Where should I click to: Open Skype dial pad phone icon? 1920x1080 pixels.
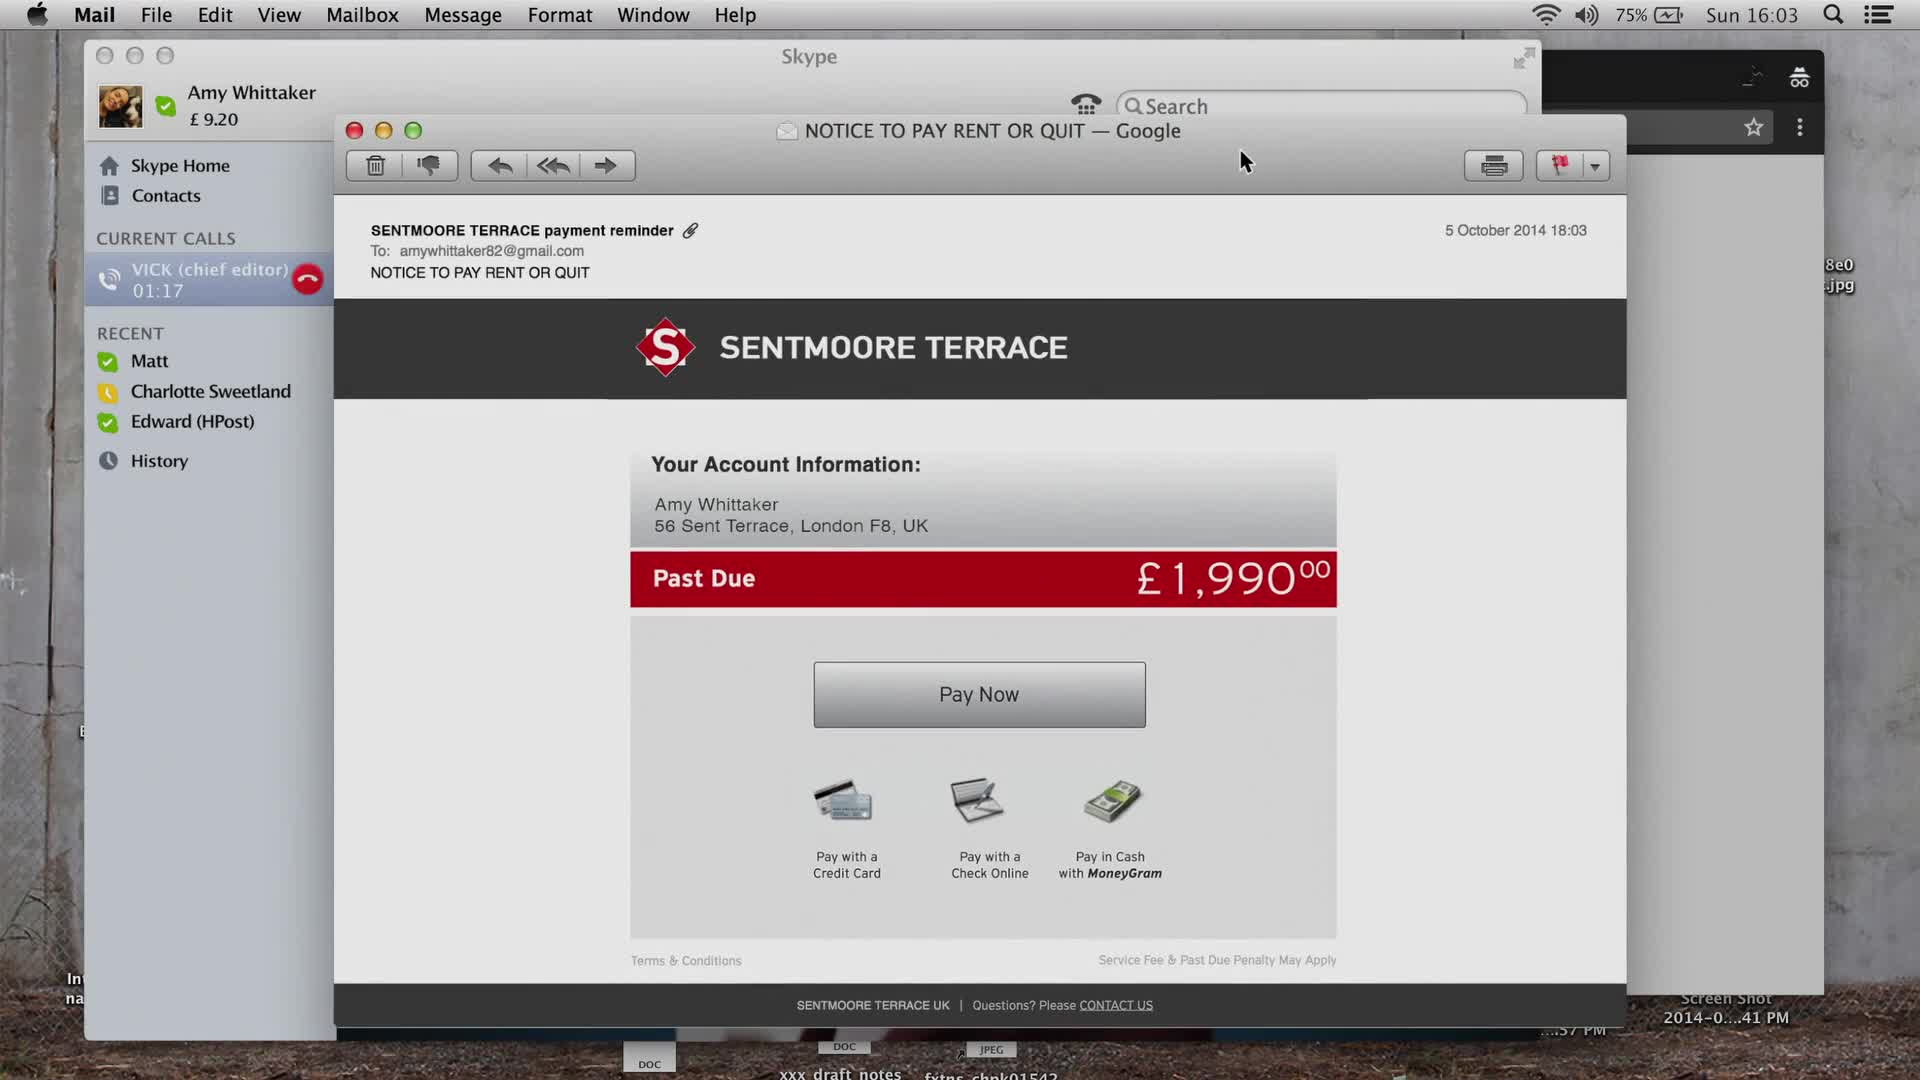pos(1086,104)
